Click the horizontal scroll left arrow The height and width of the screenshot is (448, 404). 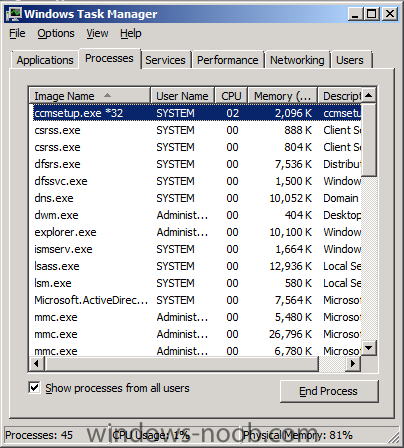[x=36, y=363]
